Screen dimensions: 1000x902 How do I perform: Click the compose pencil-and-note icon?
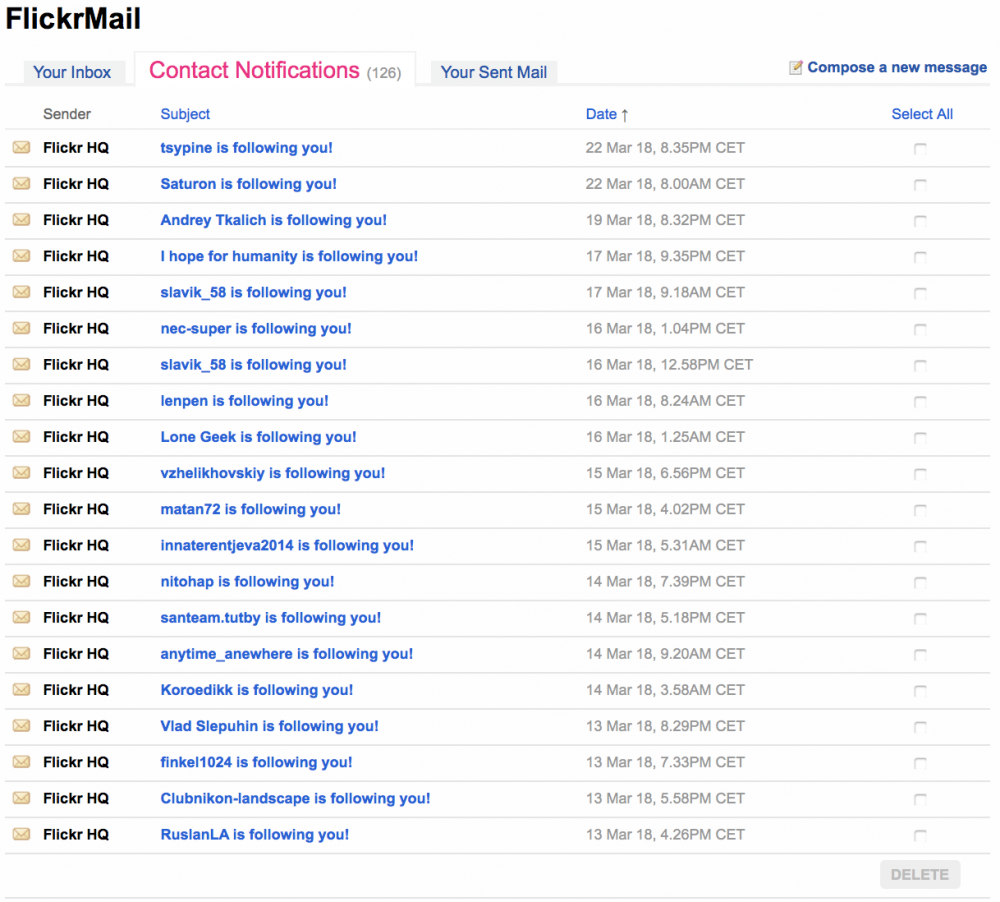pos(795,67)
